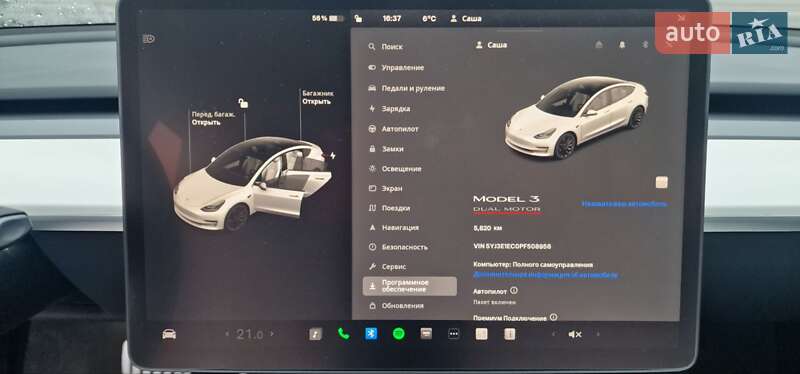Tap the 21.0 temperature value
The height and width of the screenshot is (374, 800).
(x=249, y=335)
